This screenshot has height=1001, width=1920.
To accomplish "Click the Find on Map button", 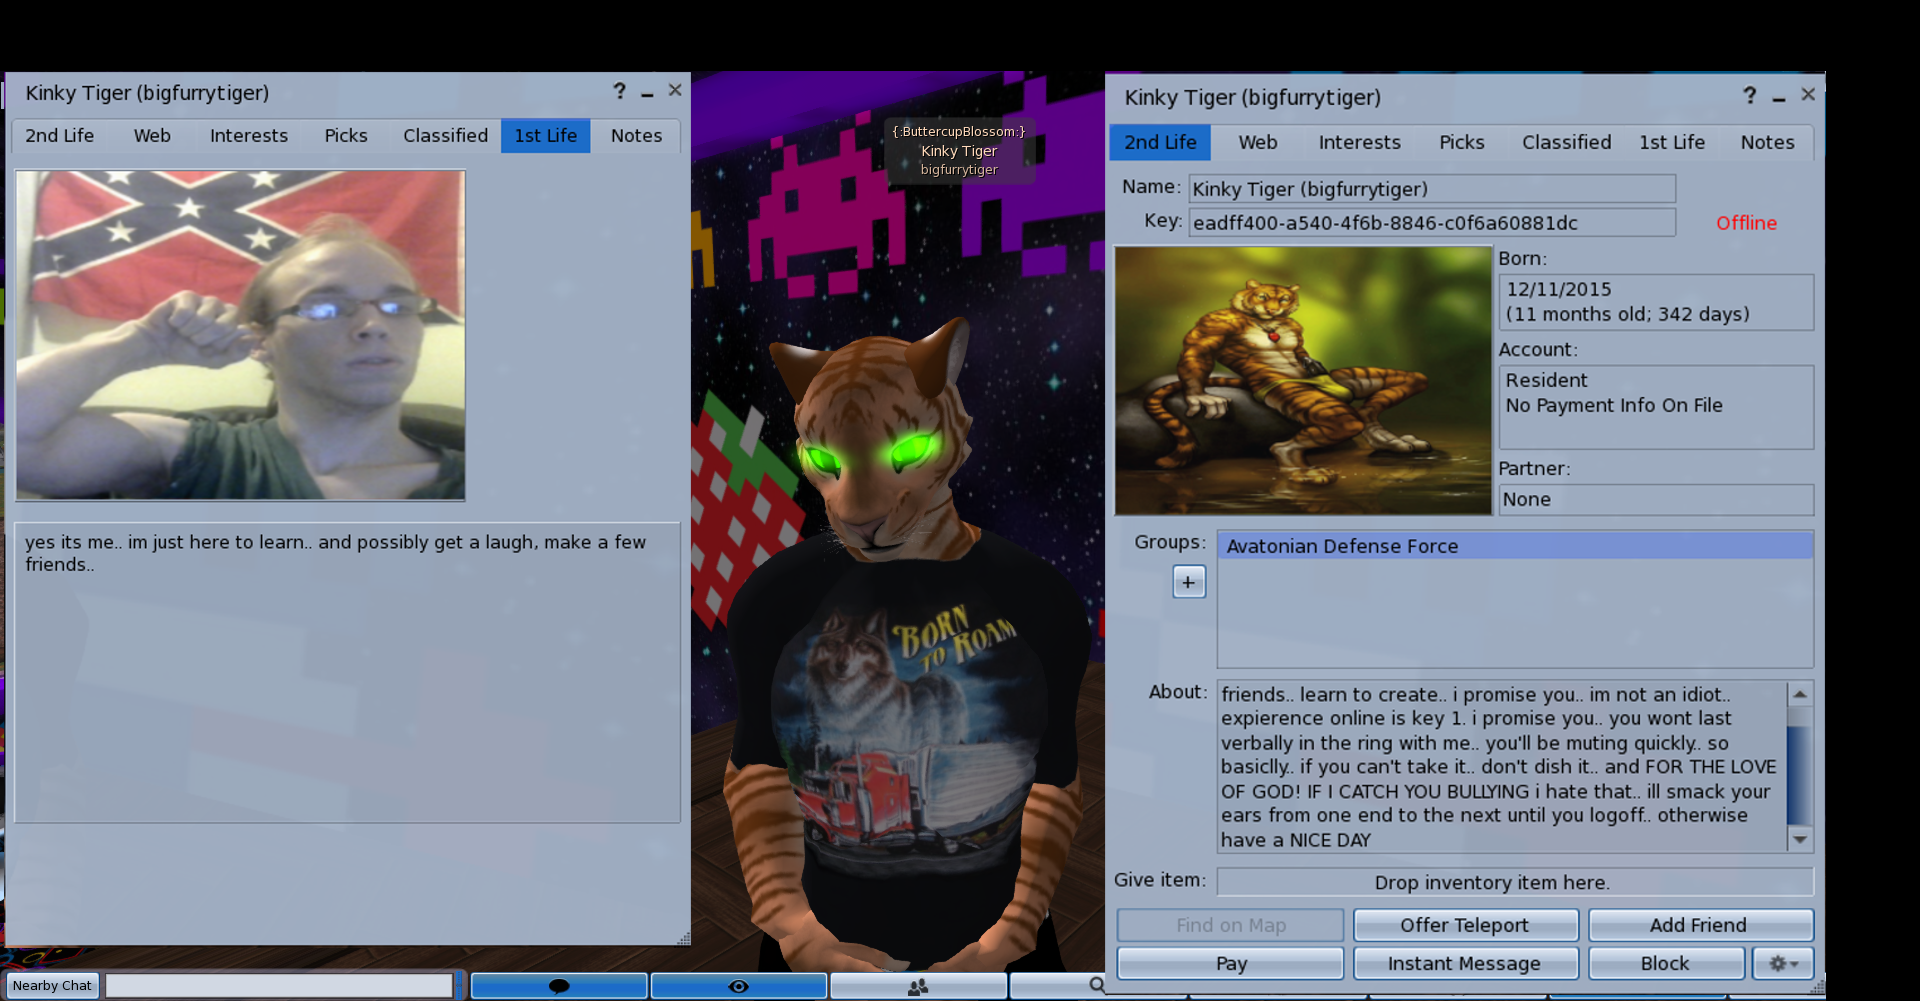I will [x=1230, y=925].
